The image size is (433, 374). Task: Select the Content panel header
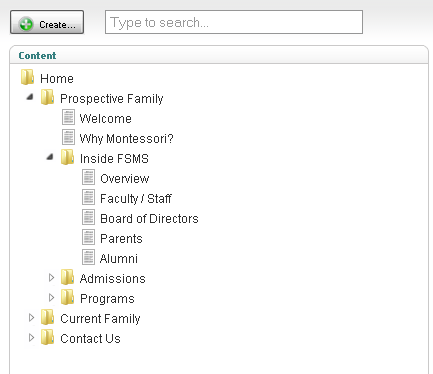pos(219,55)
